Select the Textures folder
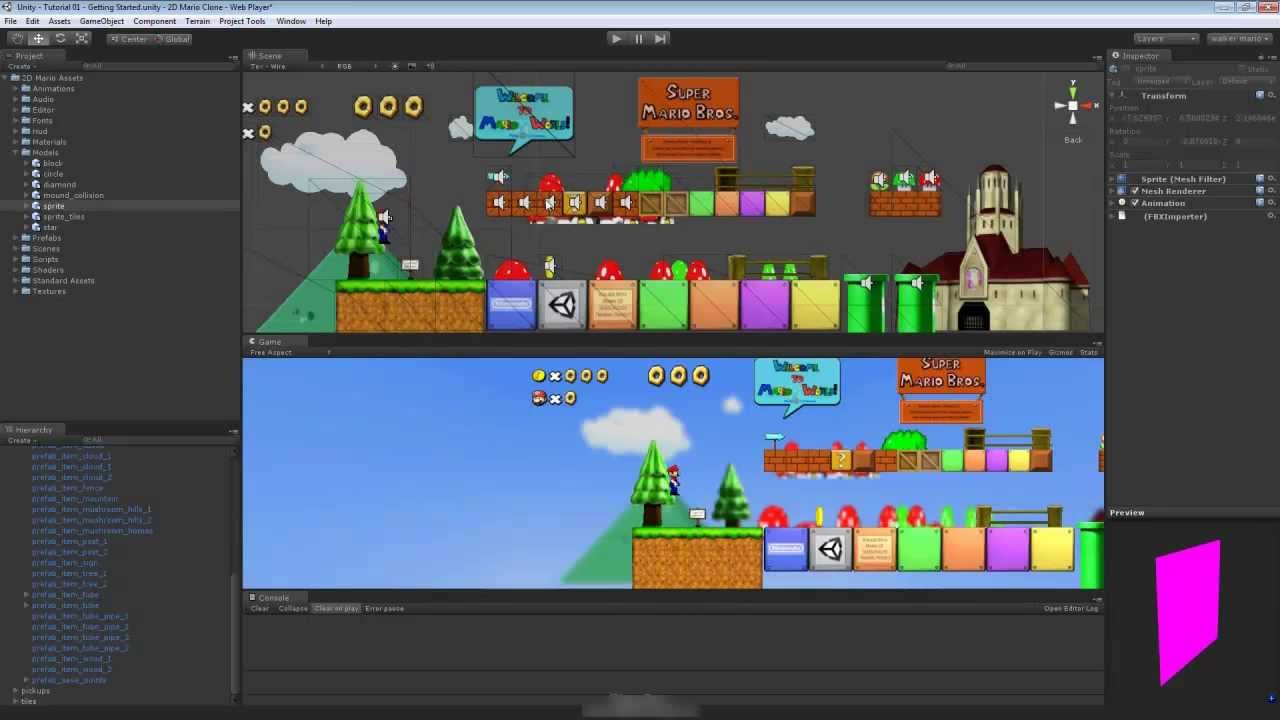Screen dimensions: 1280x720 click(48, 291)
